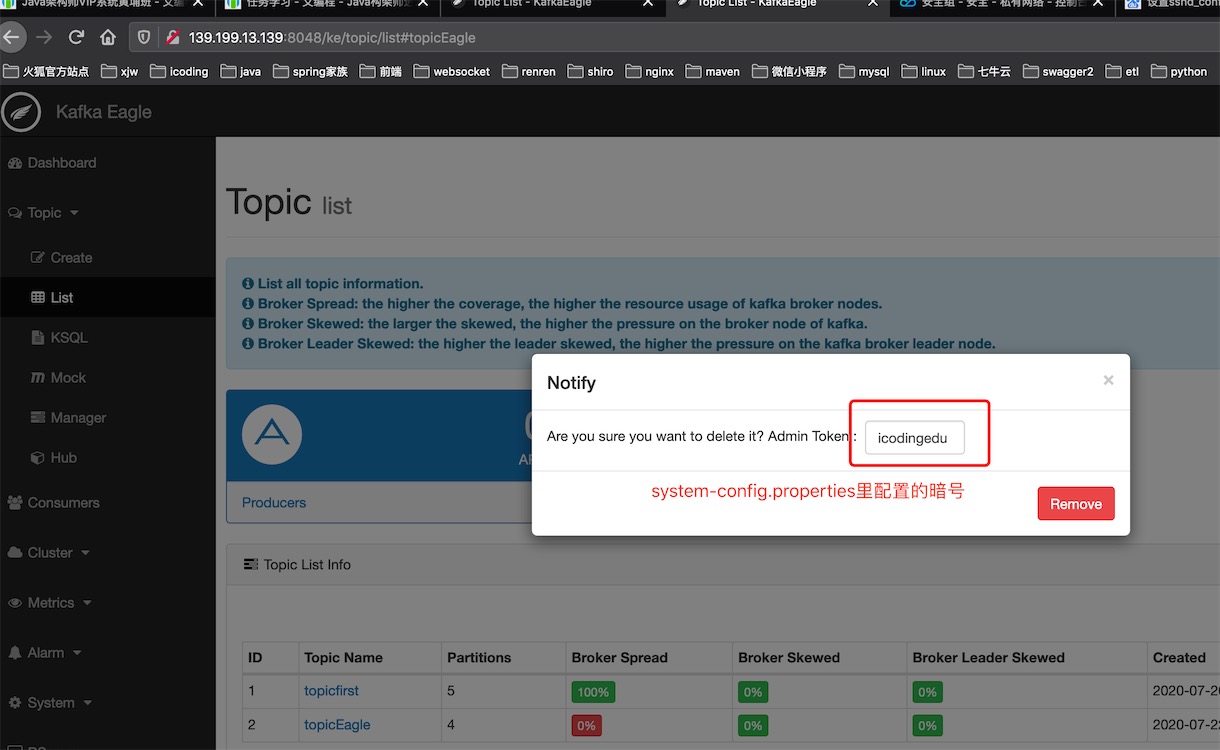Open Mock in the sidebar
Screen dimensions: 1220x750
coord(59,378)
